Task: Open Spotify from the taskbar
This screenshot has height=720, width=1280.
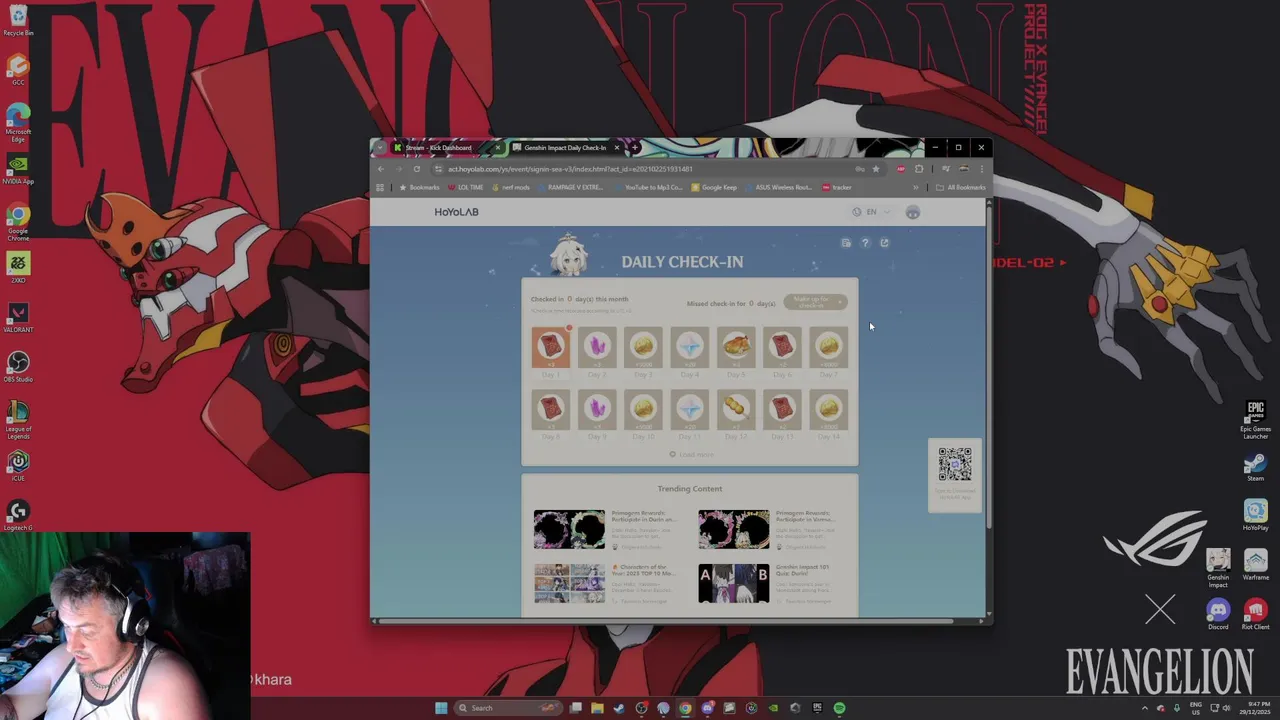Action: coord(839,708)
